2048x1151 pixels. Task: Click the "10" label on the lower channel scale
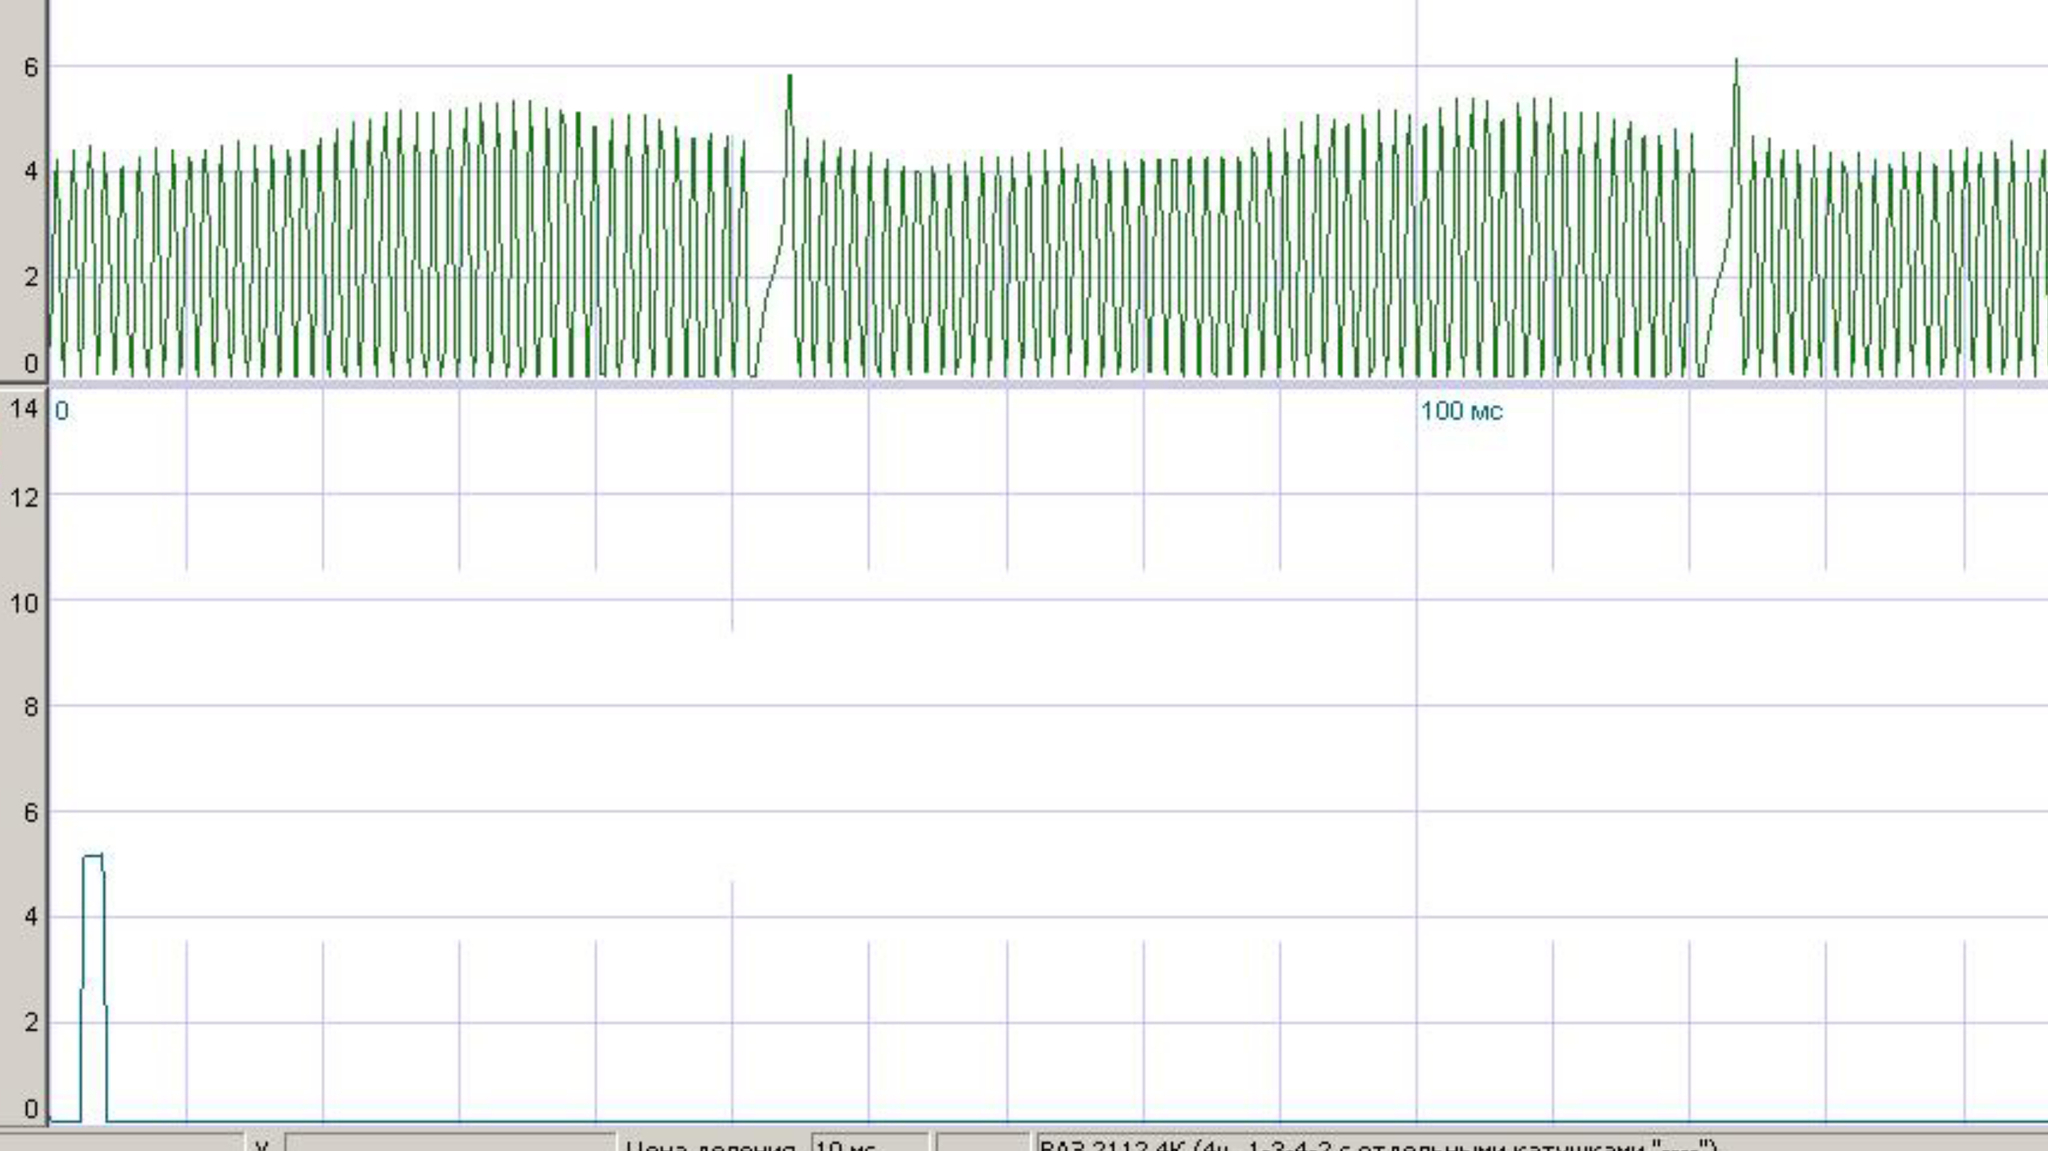click(x=24, y=603)
